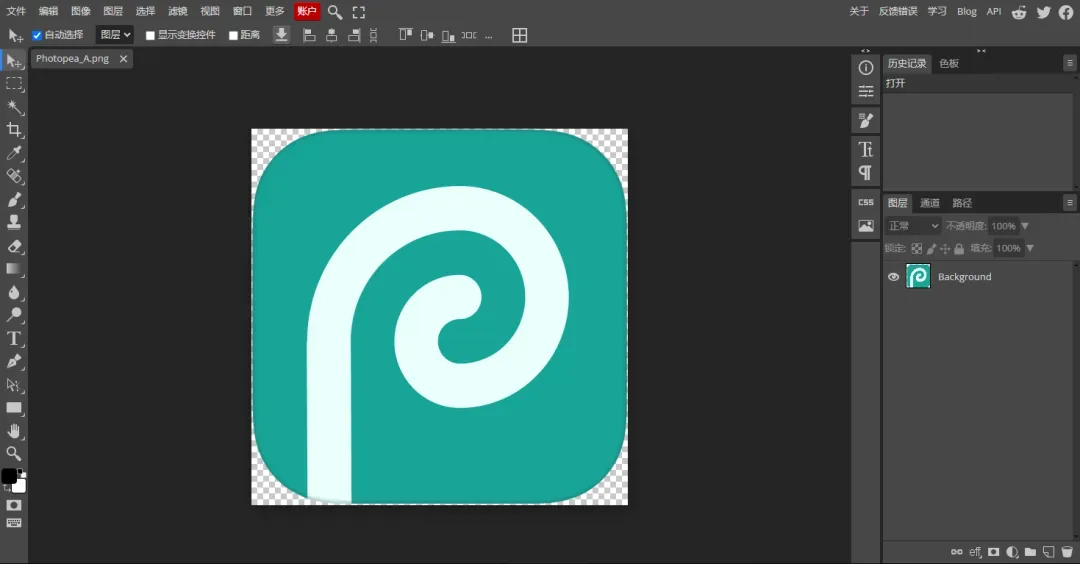Hide the Background layer with eye icon
1080x564 pixels.
pyautogui.click(x=893, y=277)
